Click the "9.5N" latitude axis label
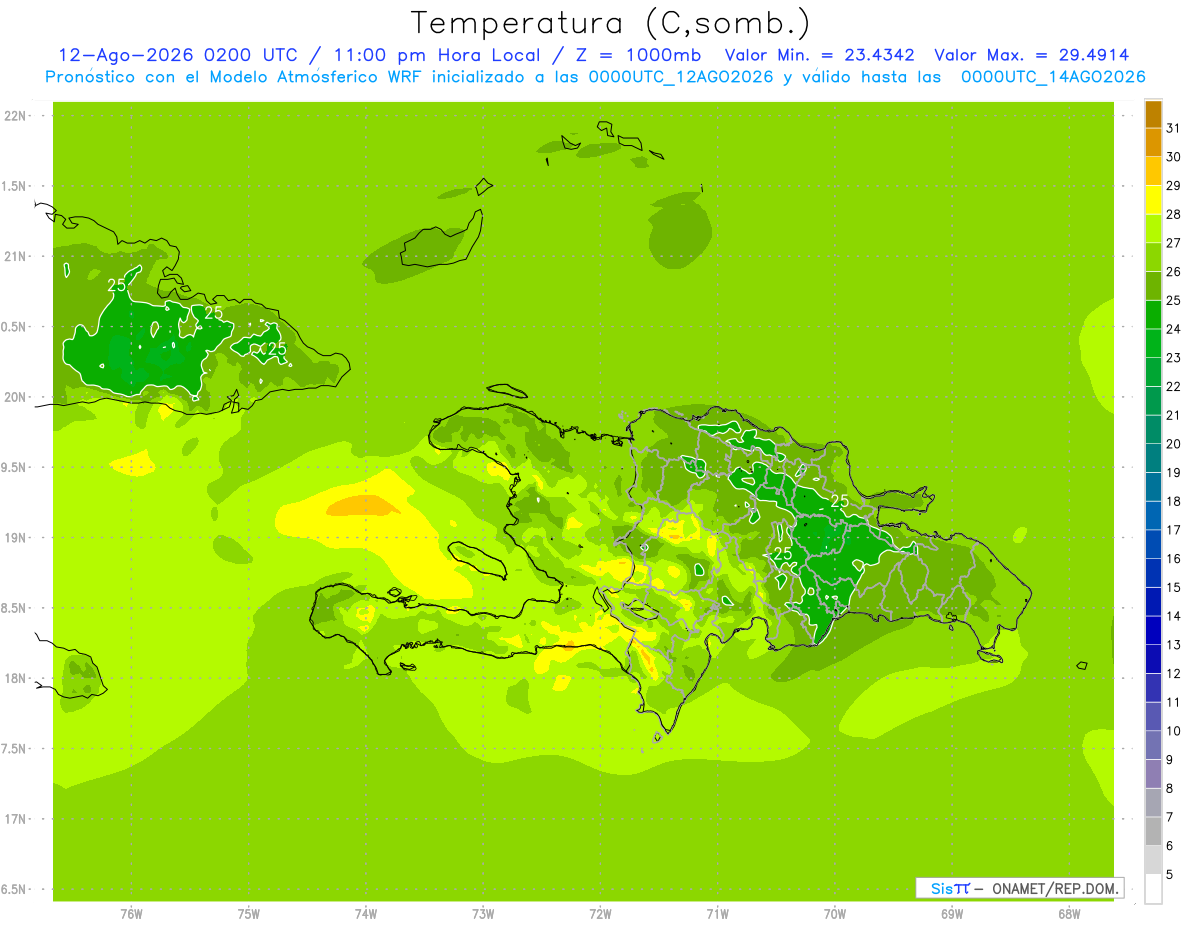This screenshot has width=1200, height=927. 15,467
